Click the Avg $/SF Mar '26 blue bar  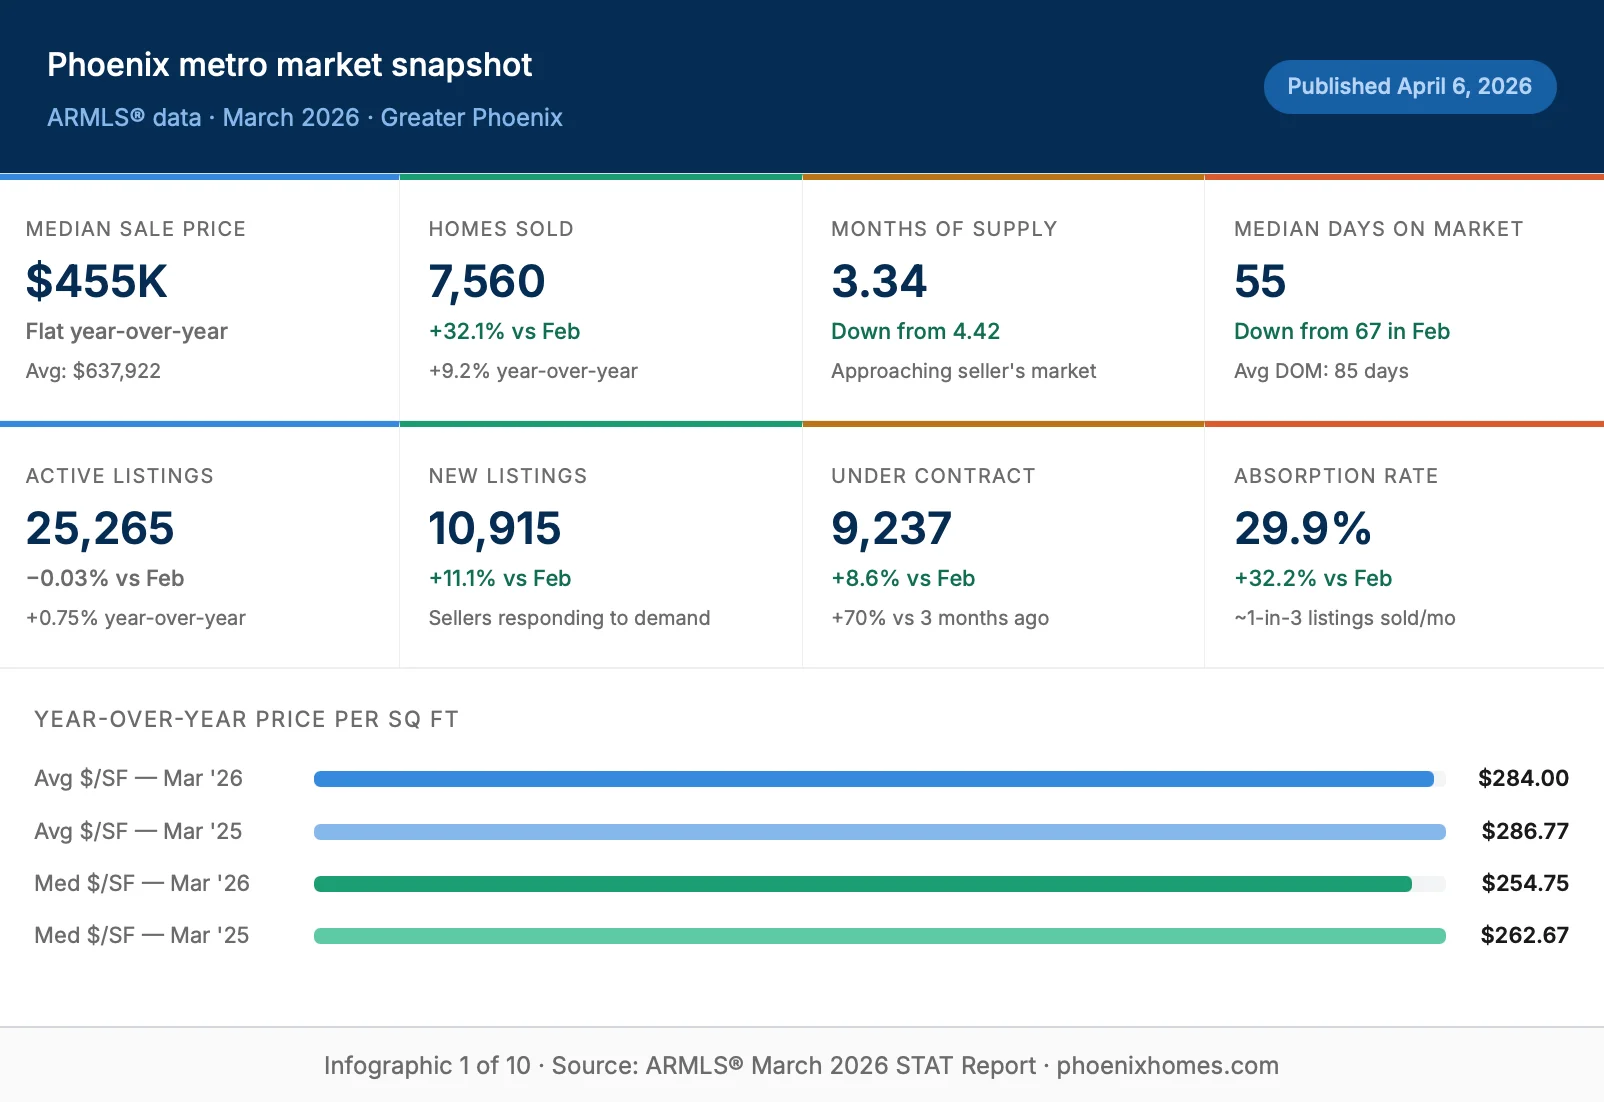tap(873, 779)
